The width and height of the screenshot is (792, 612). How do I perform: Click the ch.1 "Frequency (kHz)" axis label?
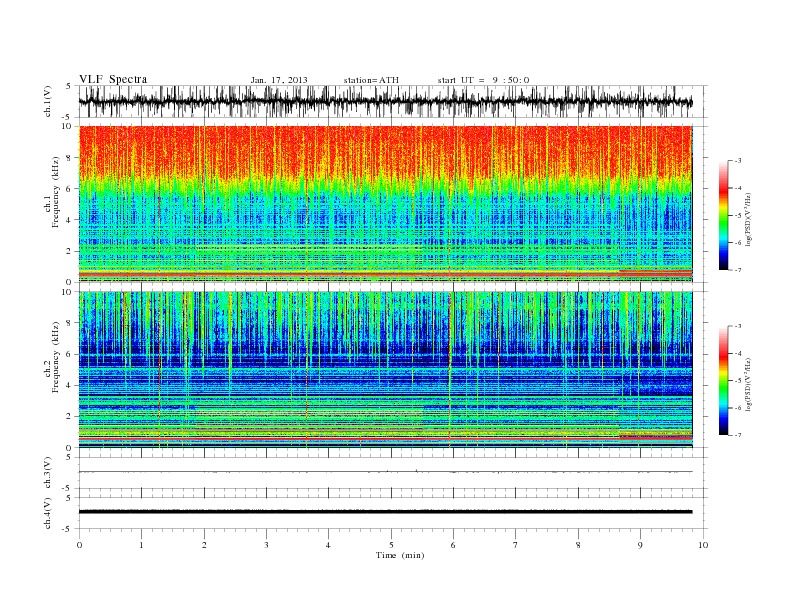point(55,192)
